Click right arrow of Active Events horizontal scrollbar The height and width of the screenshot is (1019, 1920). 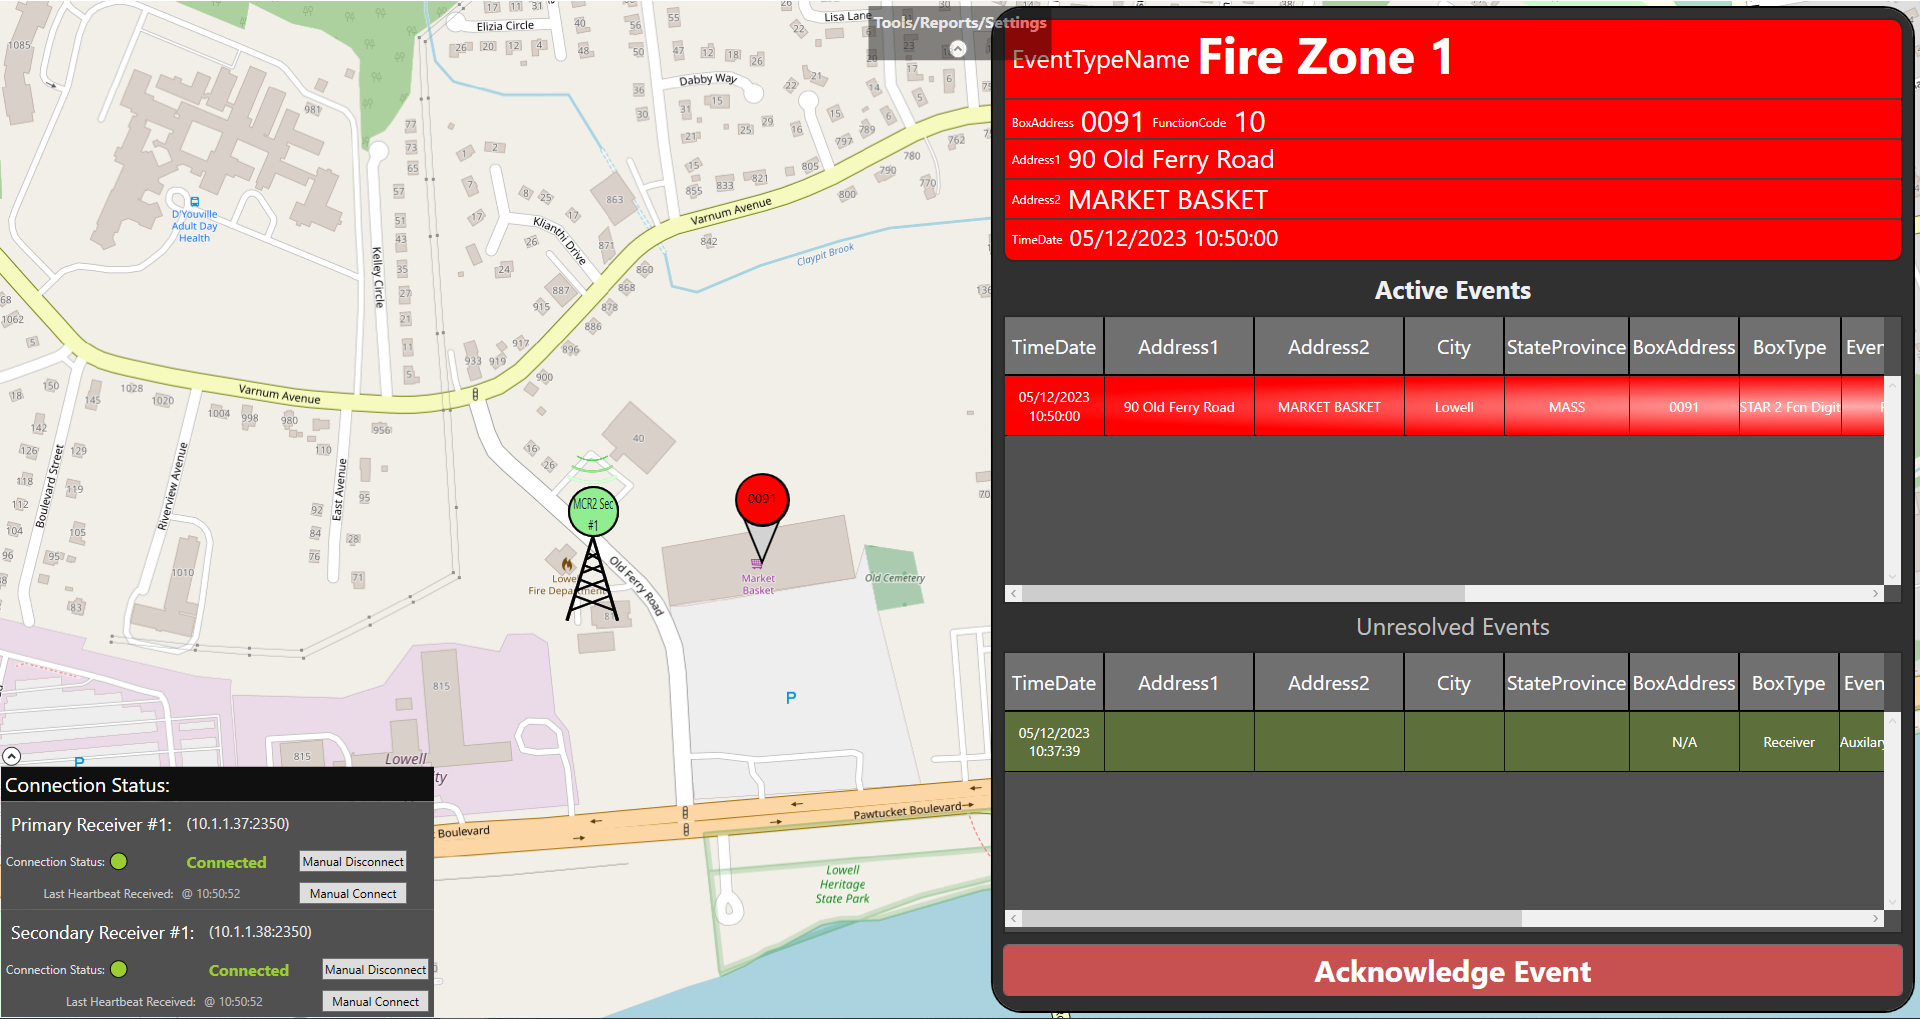click(1875, 594)
